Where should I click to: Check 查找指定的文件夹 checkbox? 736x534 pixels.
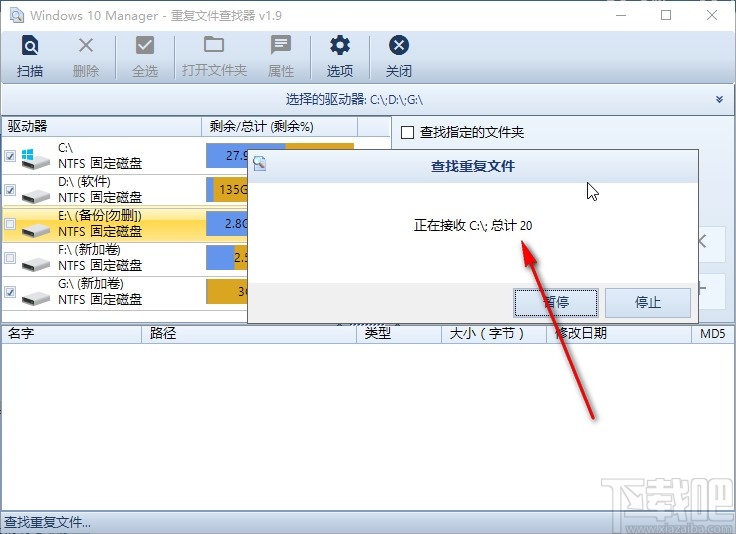(x=408, y=132)
